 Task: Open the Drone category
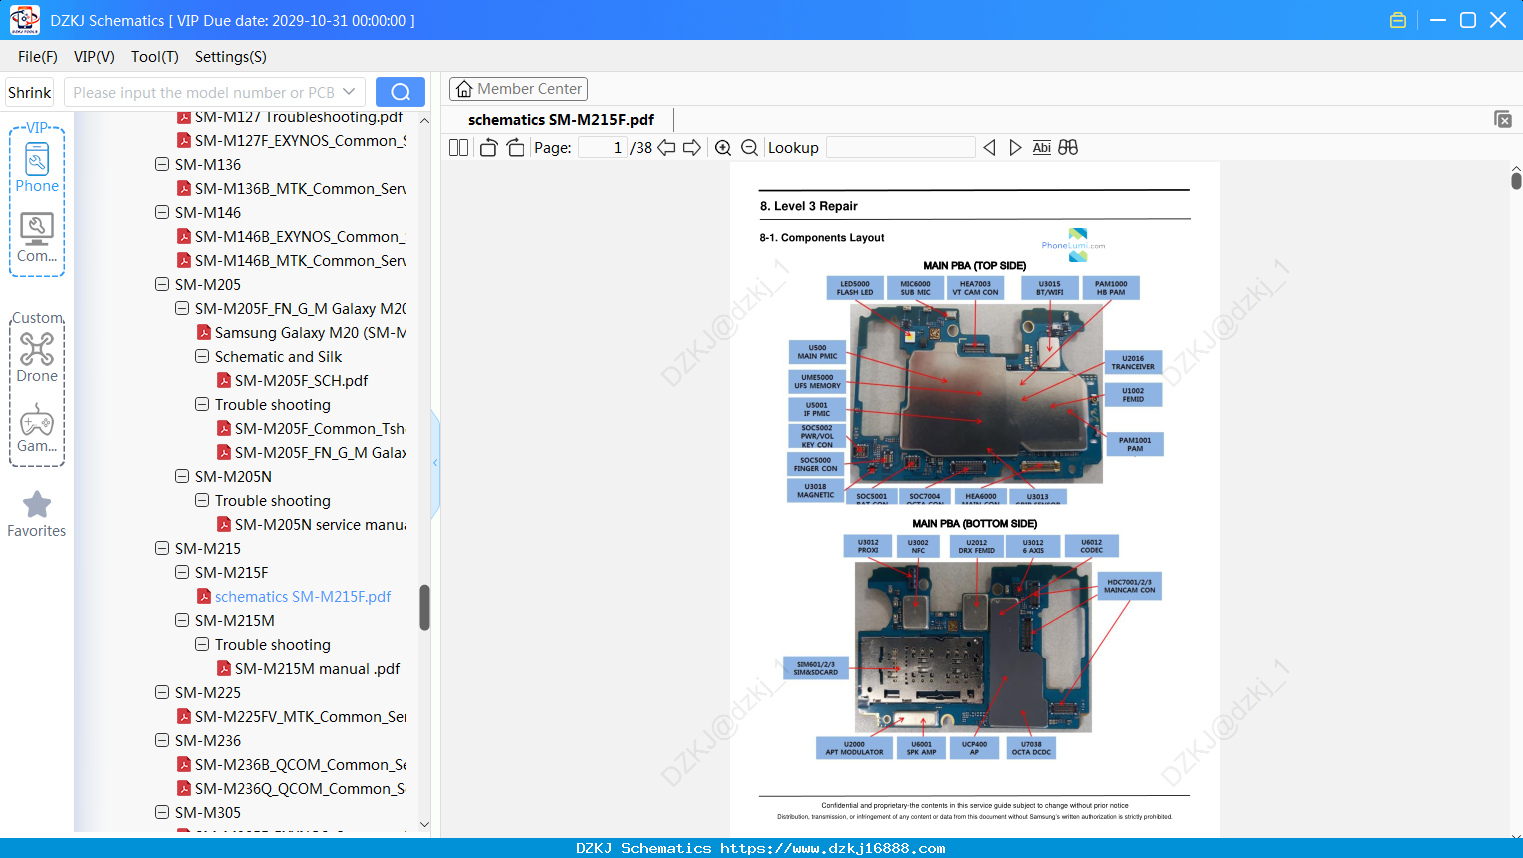coord(37,357)
